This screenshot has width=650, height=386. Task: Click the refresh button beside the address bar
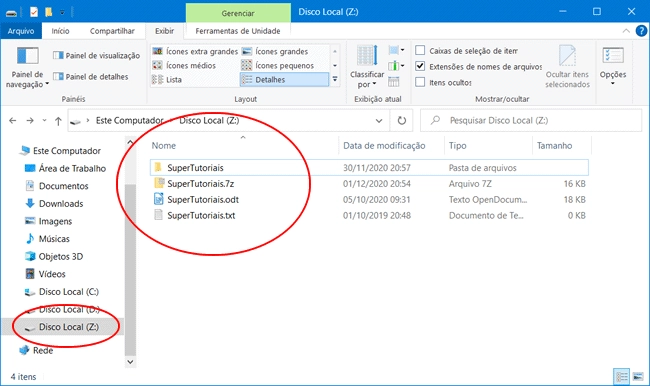coord(401,121)
